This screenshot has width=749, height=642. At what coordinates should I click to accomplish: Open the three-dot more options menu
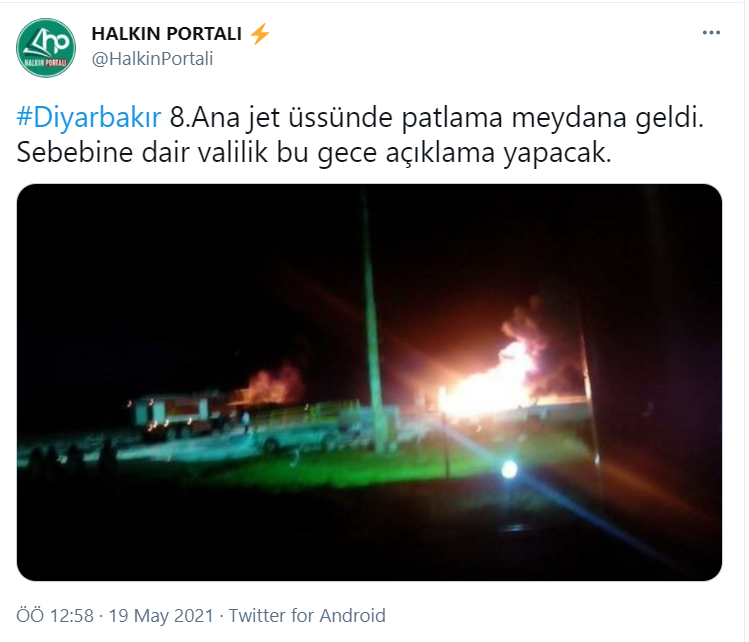pyautogui.click(x=711, y=33)
